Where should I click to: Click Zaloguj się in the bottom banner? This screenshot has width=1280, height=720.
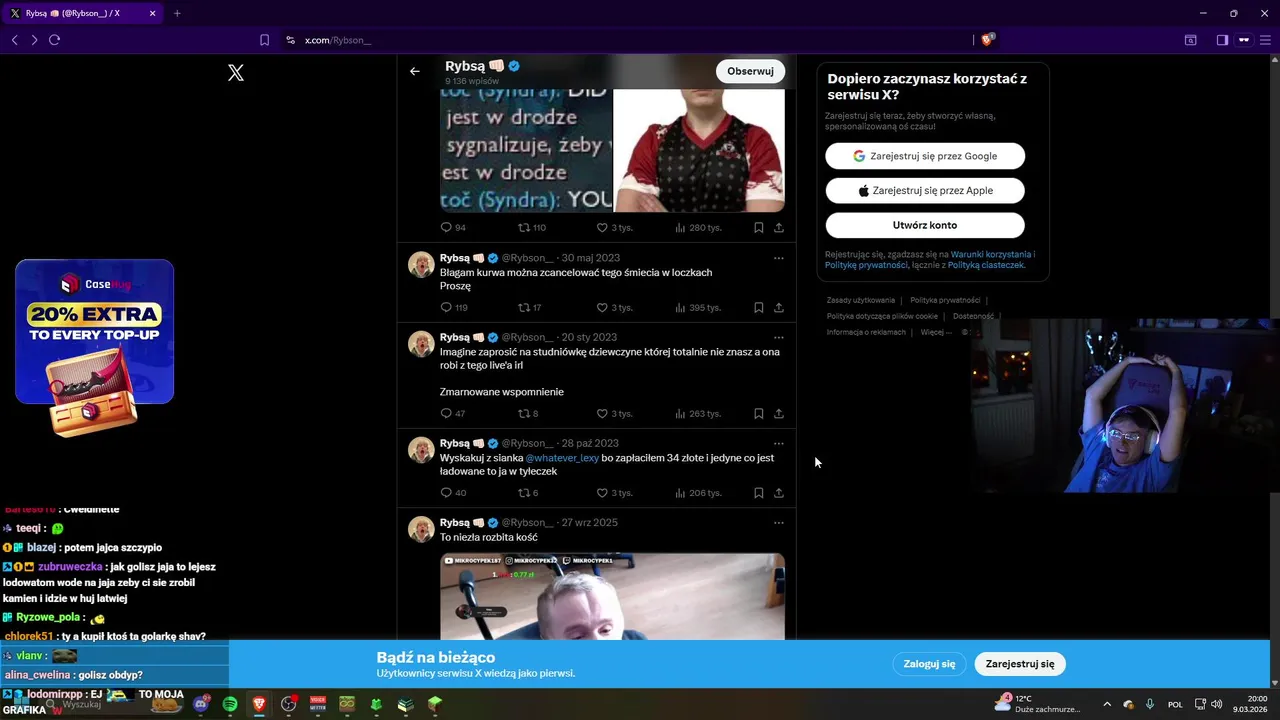tap(929, 664)
